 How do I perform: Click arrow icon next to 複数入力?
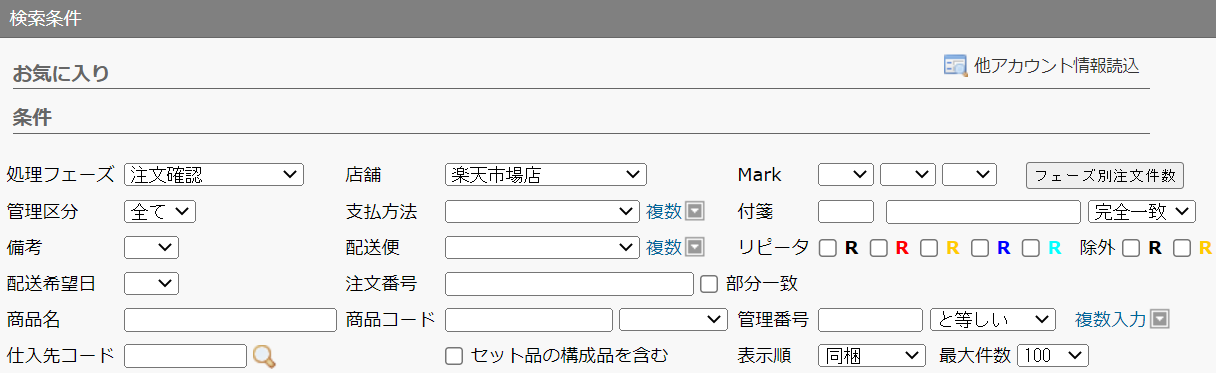[1160, 319]
